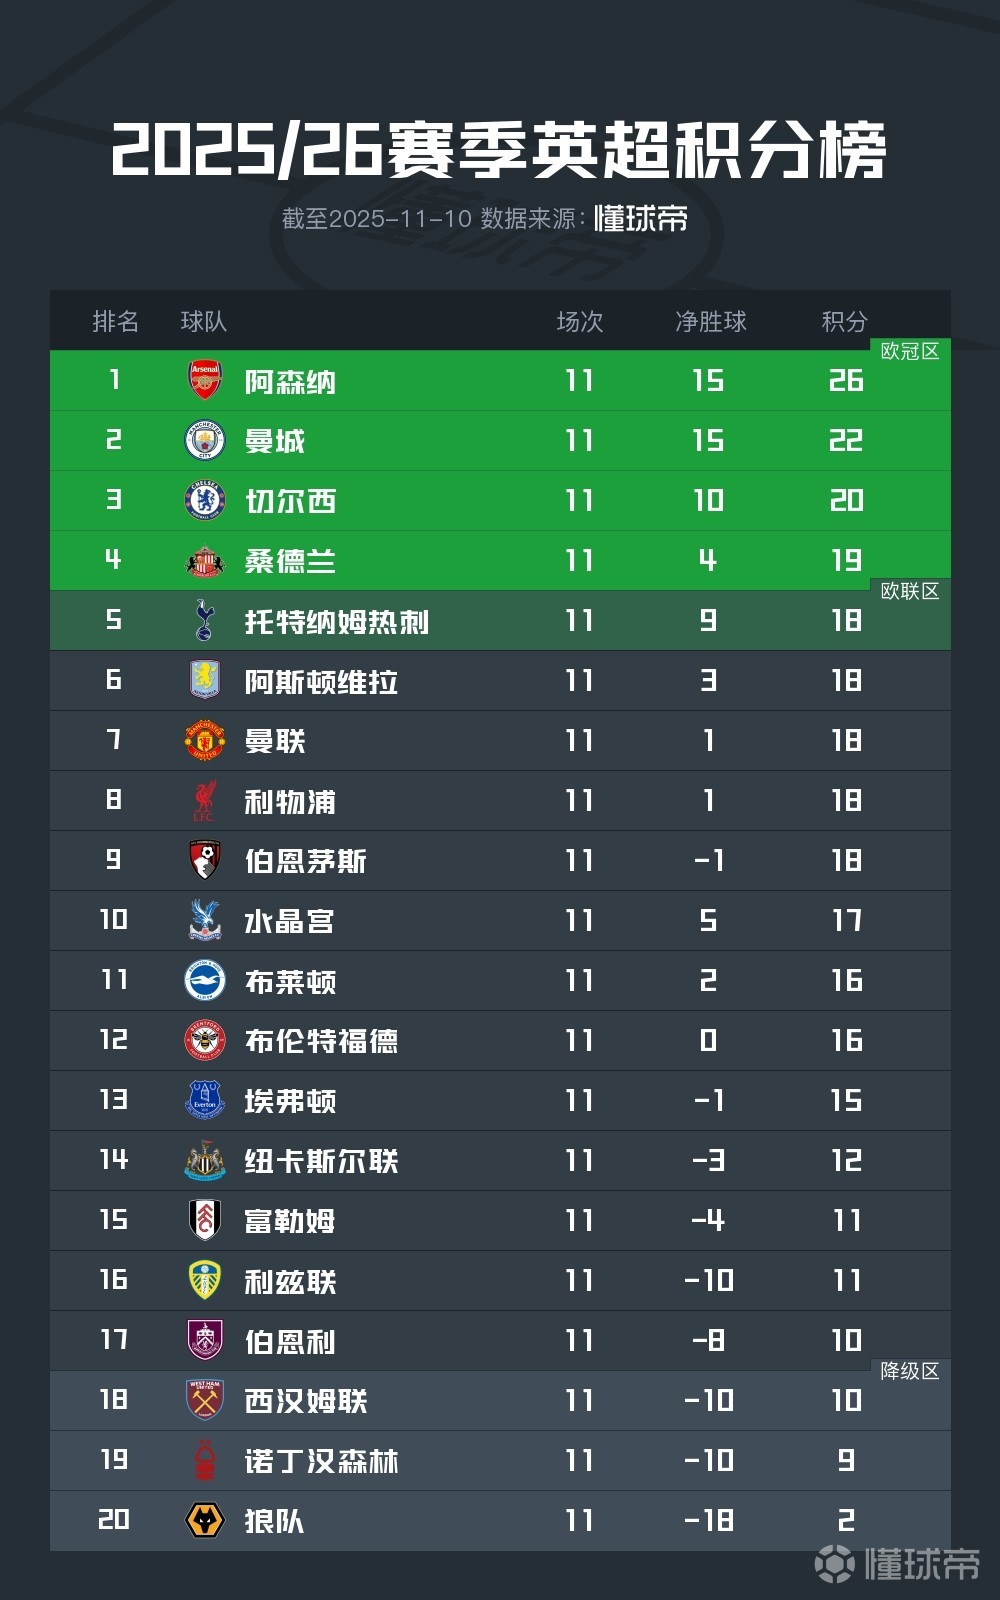Click the Arsenal club crest
The width and height of the screenshot is (1000, 1600).
tap(205, 380)
